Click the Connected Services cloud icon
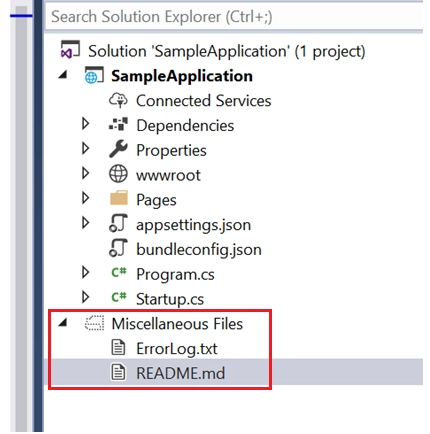430x434 pixels. [118, 100]
